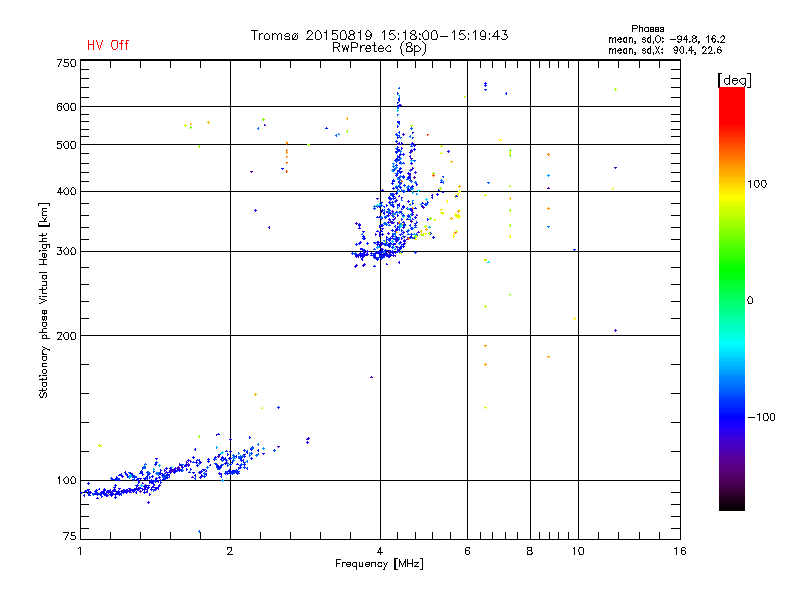Image resolution: width=800 pixels, height=600 pixels.
Task: Click the black bottom of the colorbar
Action: 732,503
